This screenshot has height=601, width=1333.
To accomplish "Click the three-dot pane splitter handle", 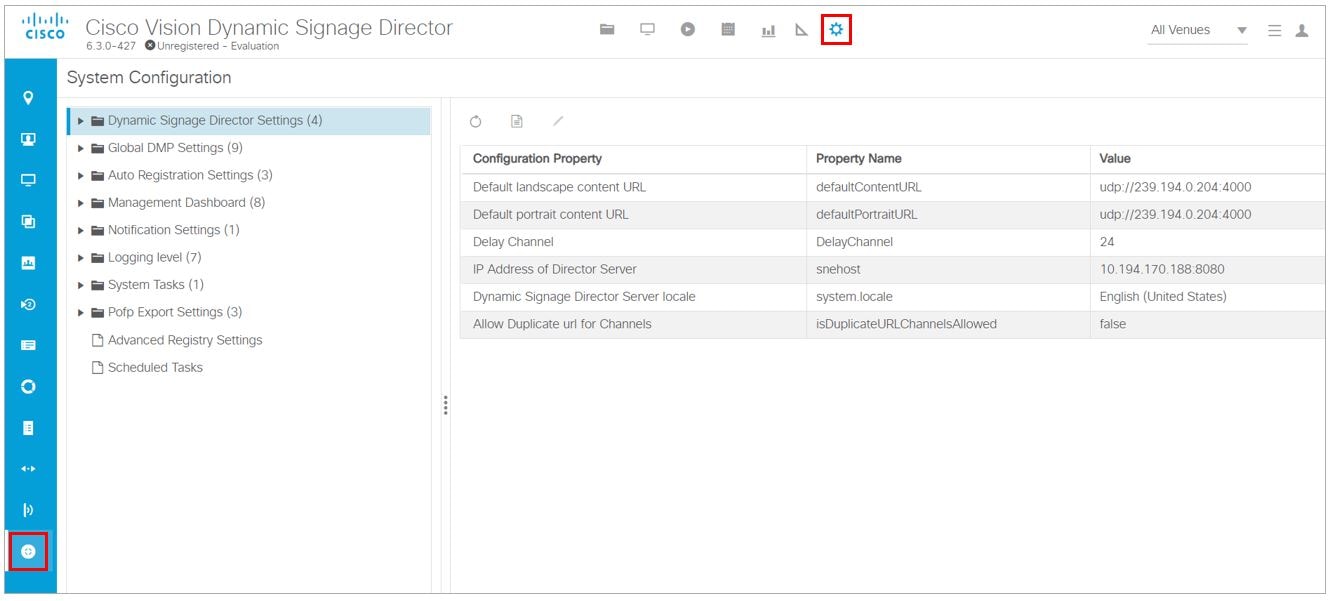I will (445, 405).
